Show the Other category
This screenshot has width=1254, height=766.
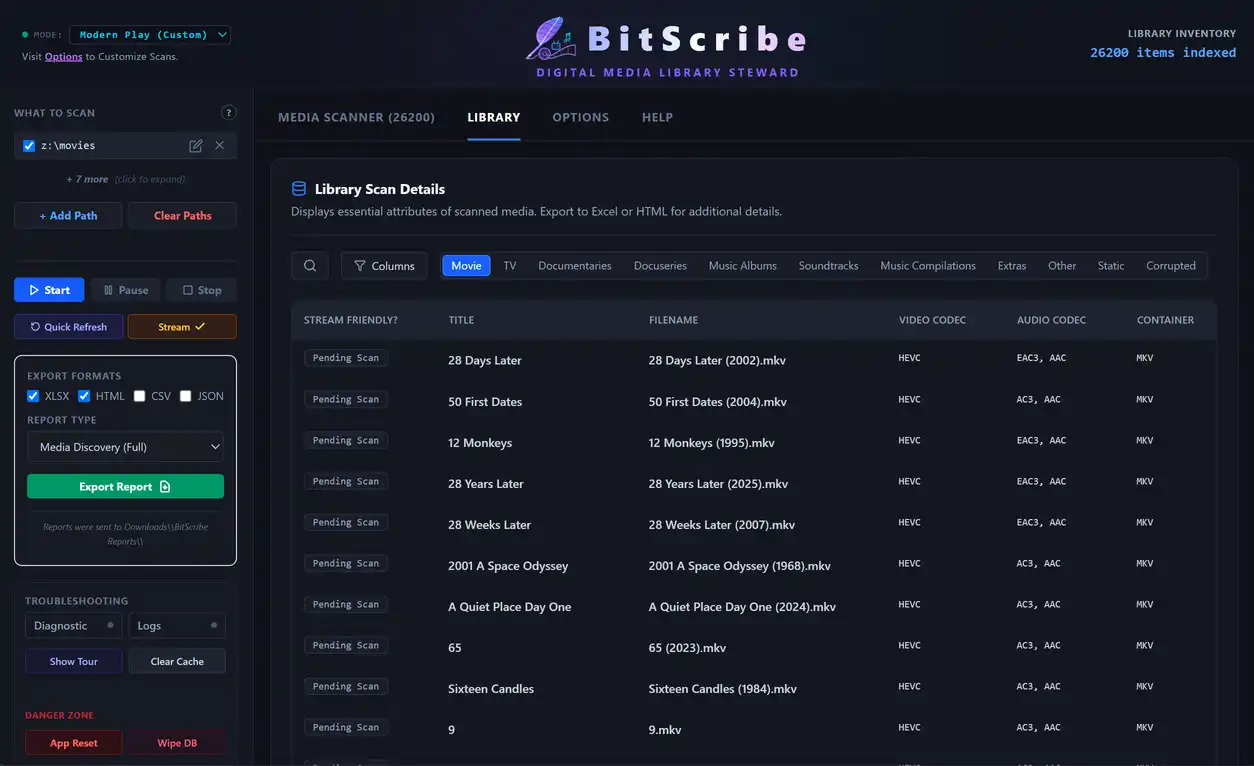tap(1062, 266)
